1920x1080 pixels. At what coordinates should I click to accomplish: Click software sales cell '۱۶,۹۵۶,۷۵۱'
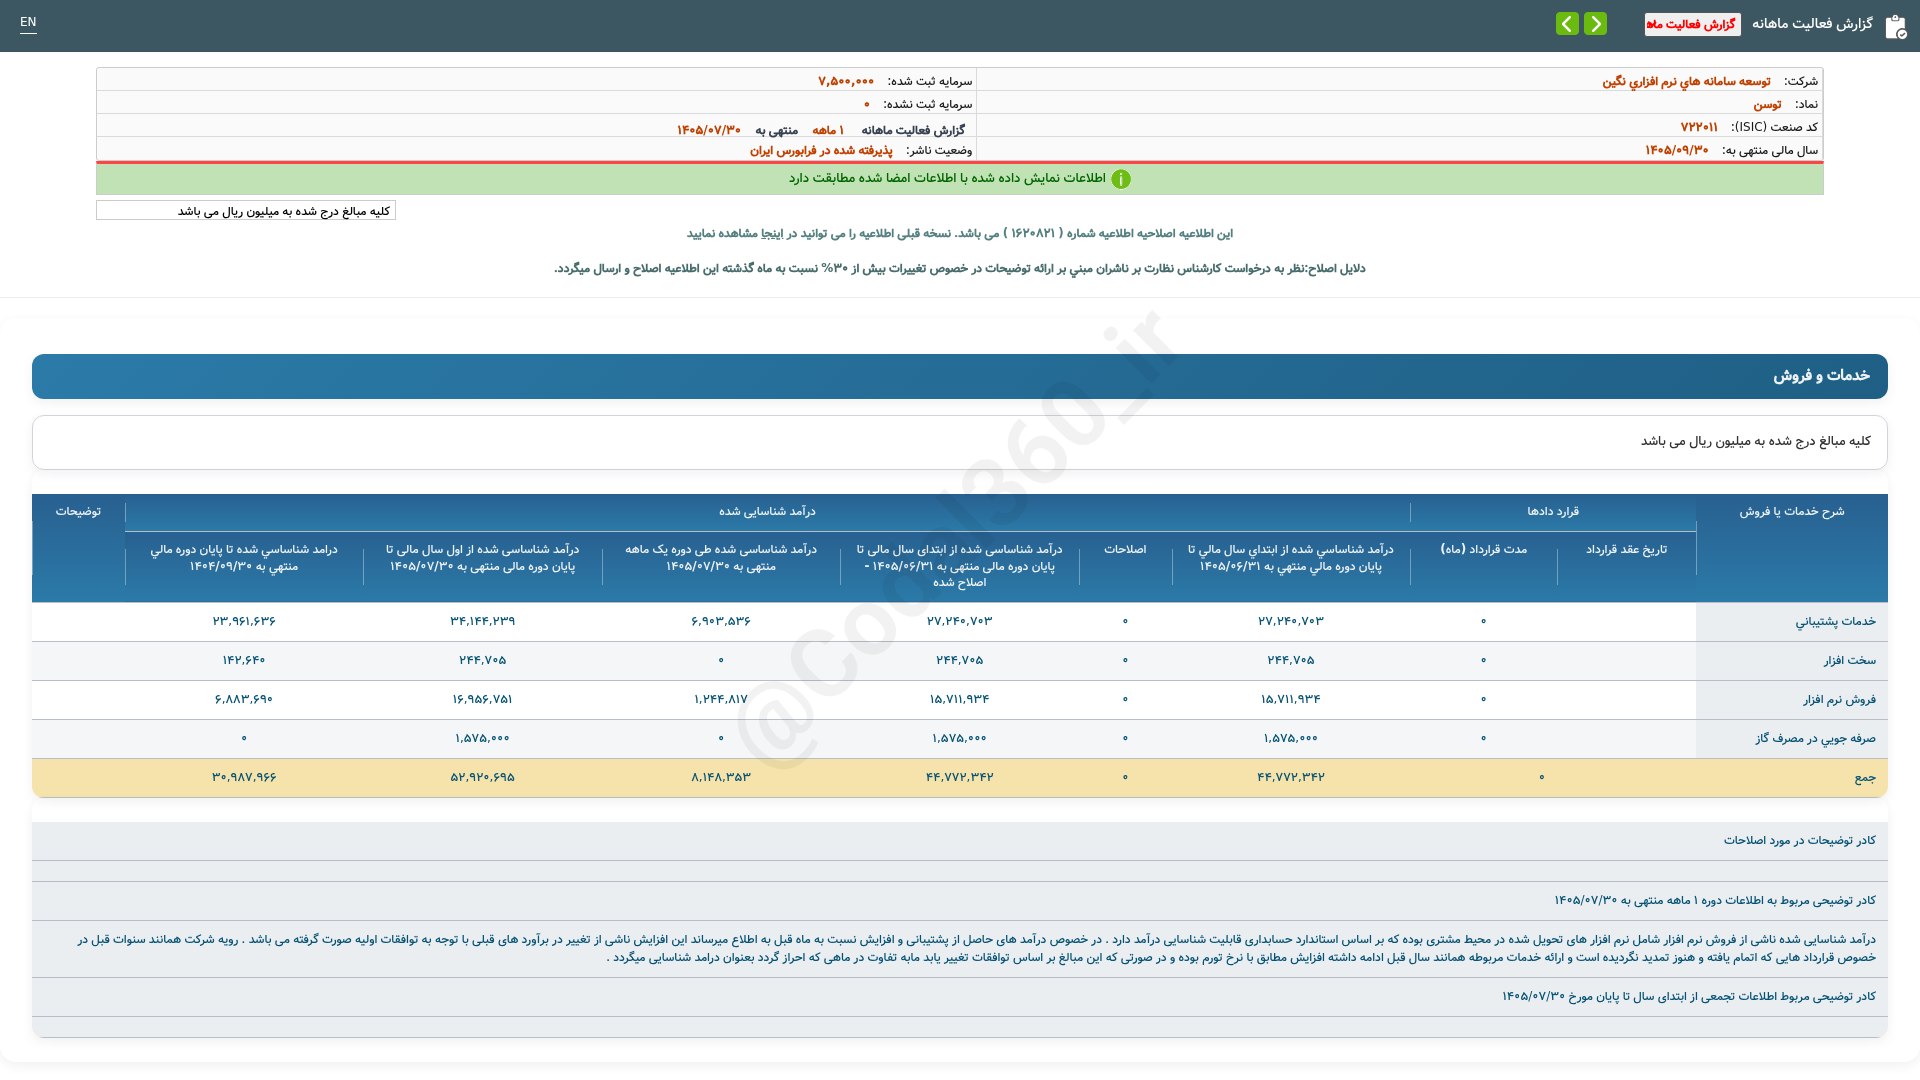point(483,699)
